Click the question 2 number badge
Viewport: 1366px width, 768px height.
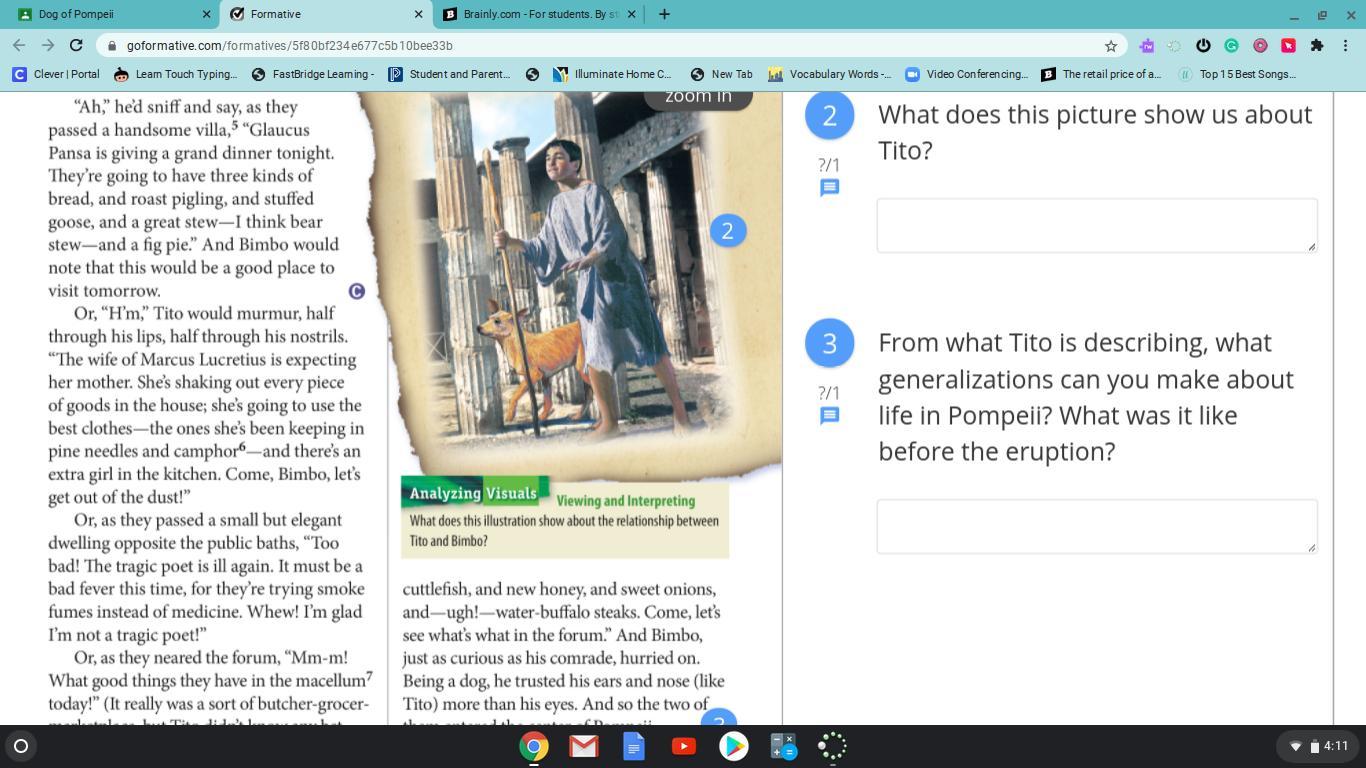pos(829,115)
